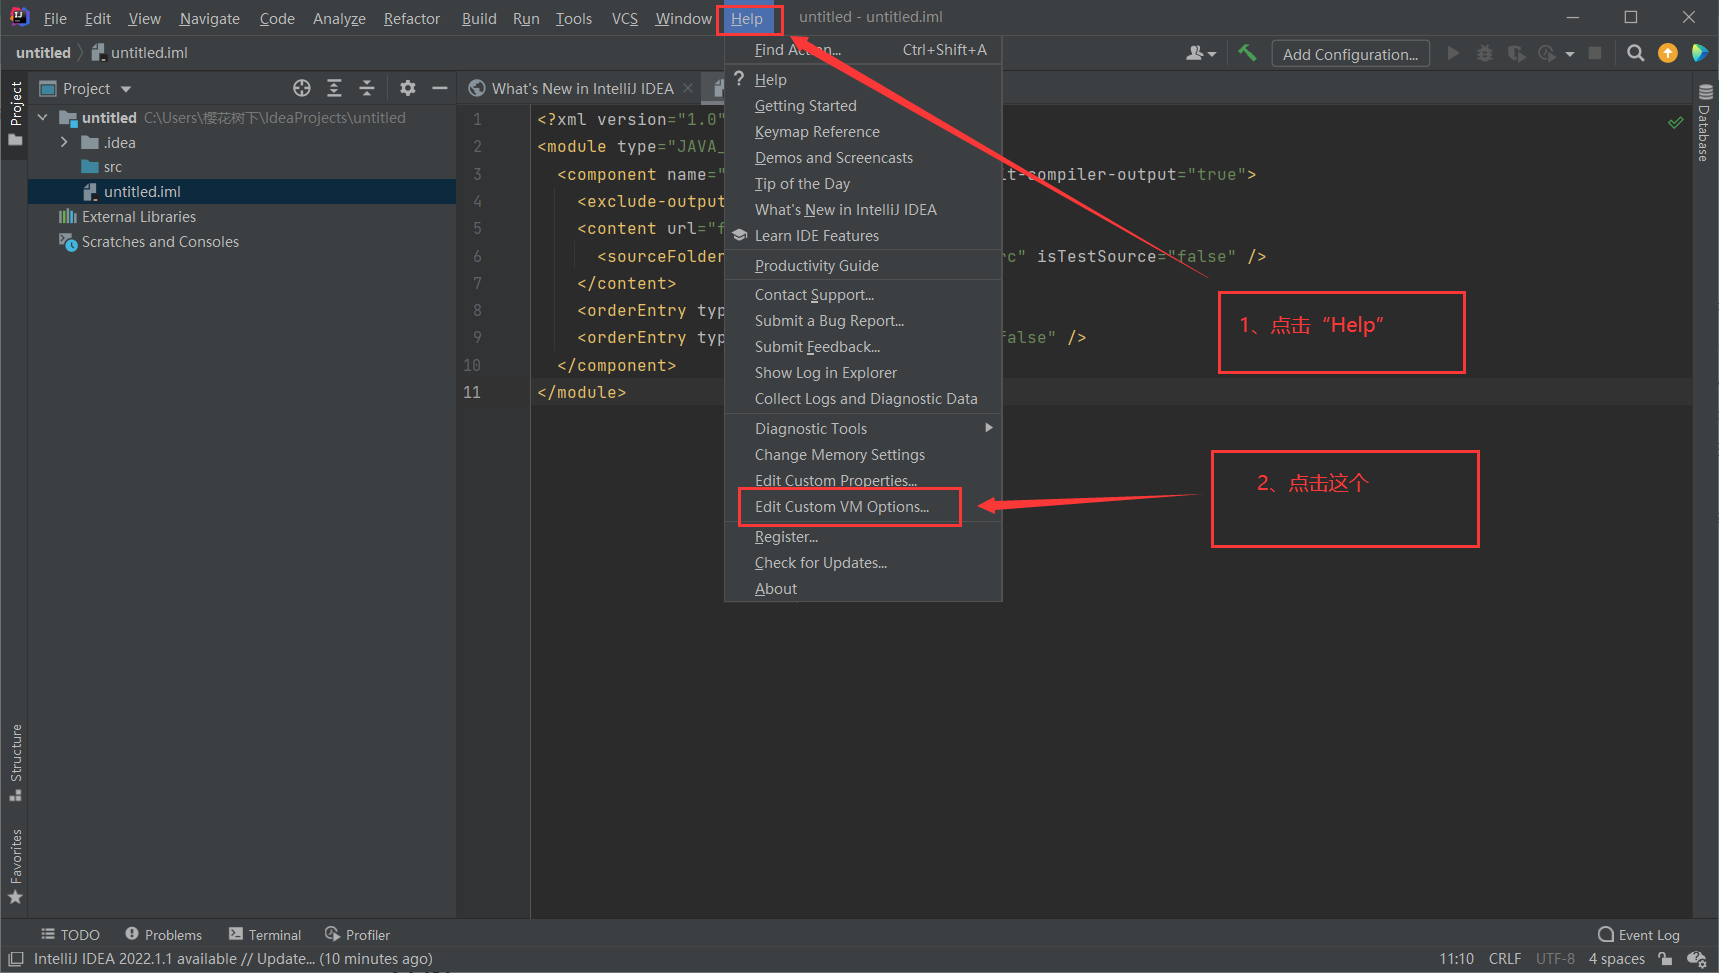Image resolution: width=1719 pixels, height=973 pixels.
Task: Open the Refactor menu
Action: pyautogui.click(x=412, y=18)
